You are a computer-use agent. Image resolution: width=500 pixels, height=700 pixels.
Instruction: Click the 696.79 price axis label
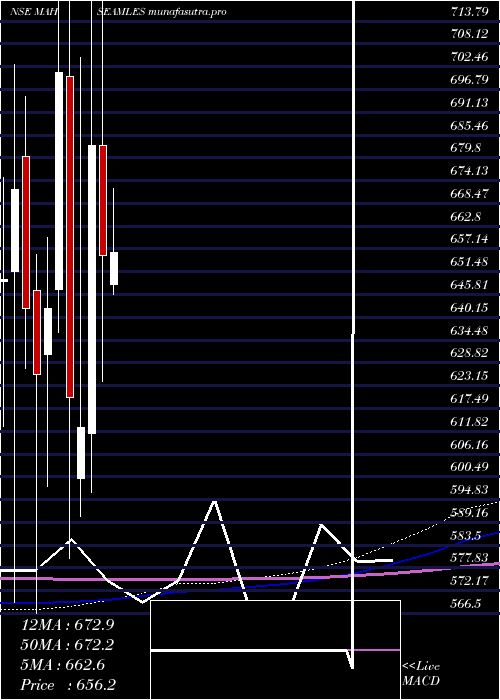(470, 80)
